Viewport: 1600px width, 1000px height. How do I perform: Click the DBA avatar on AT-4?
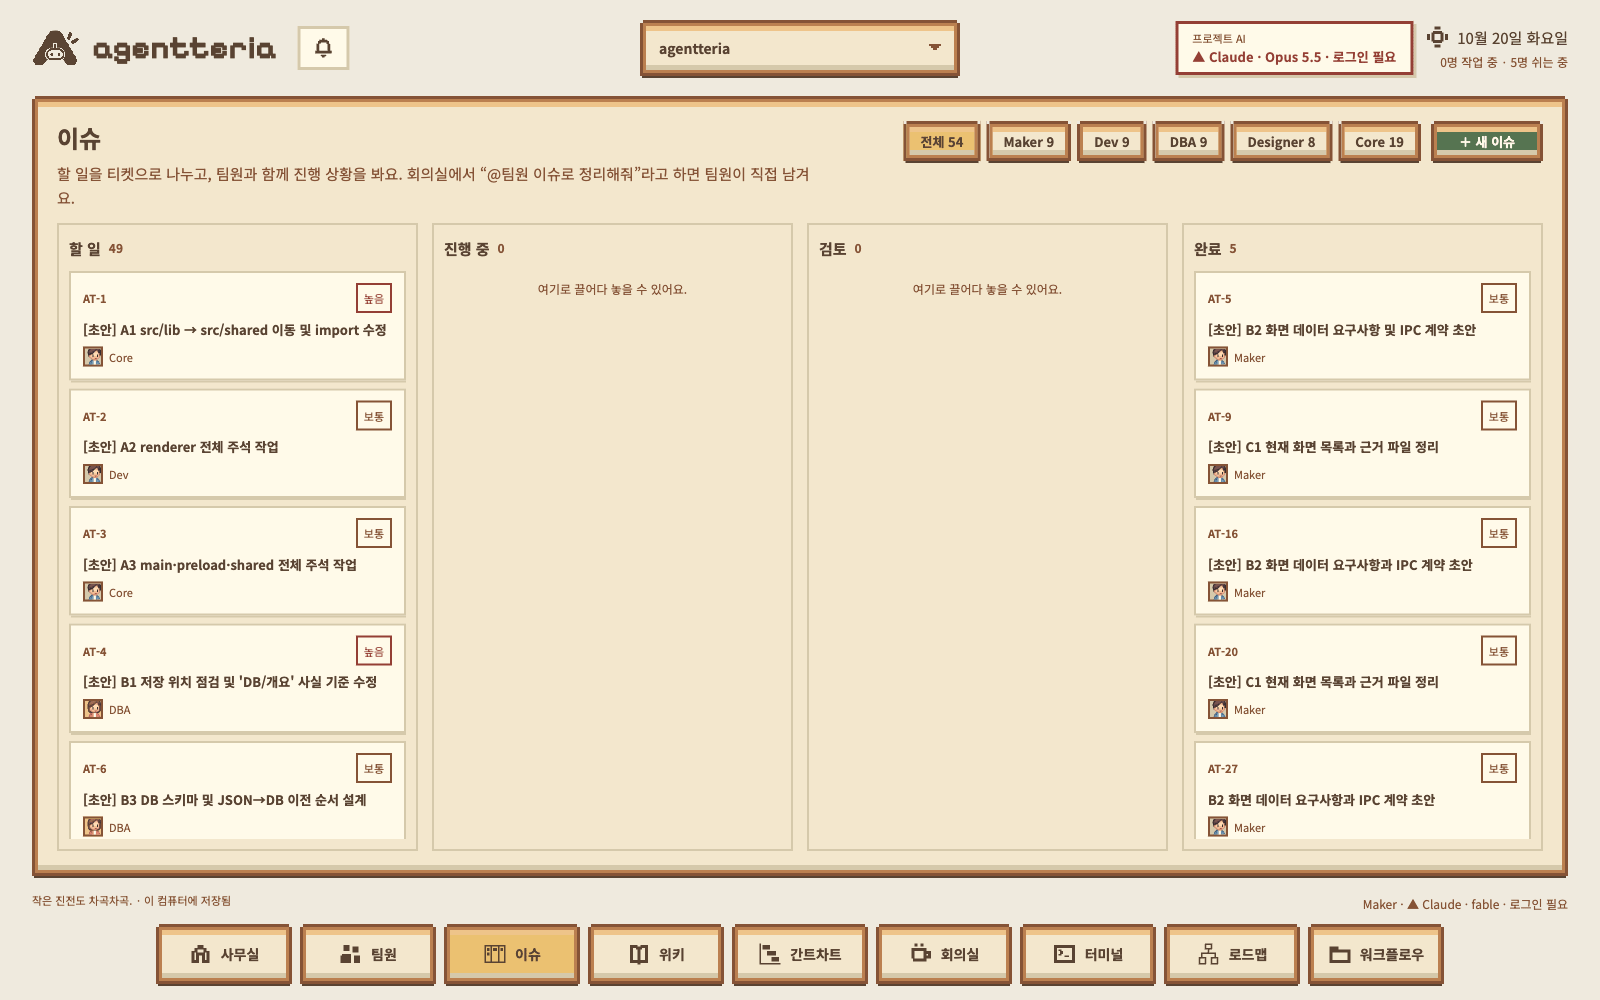coord(93,709)
